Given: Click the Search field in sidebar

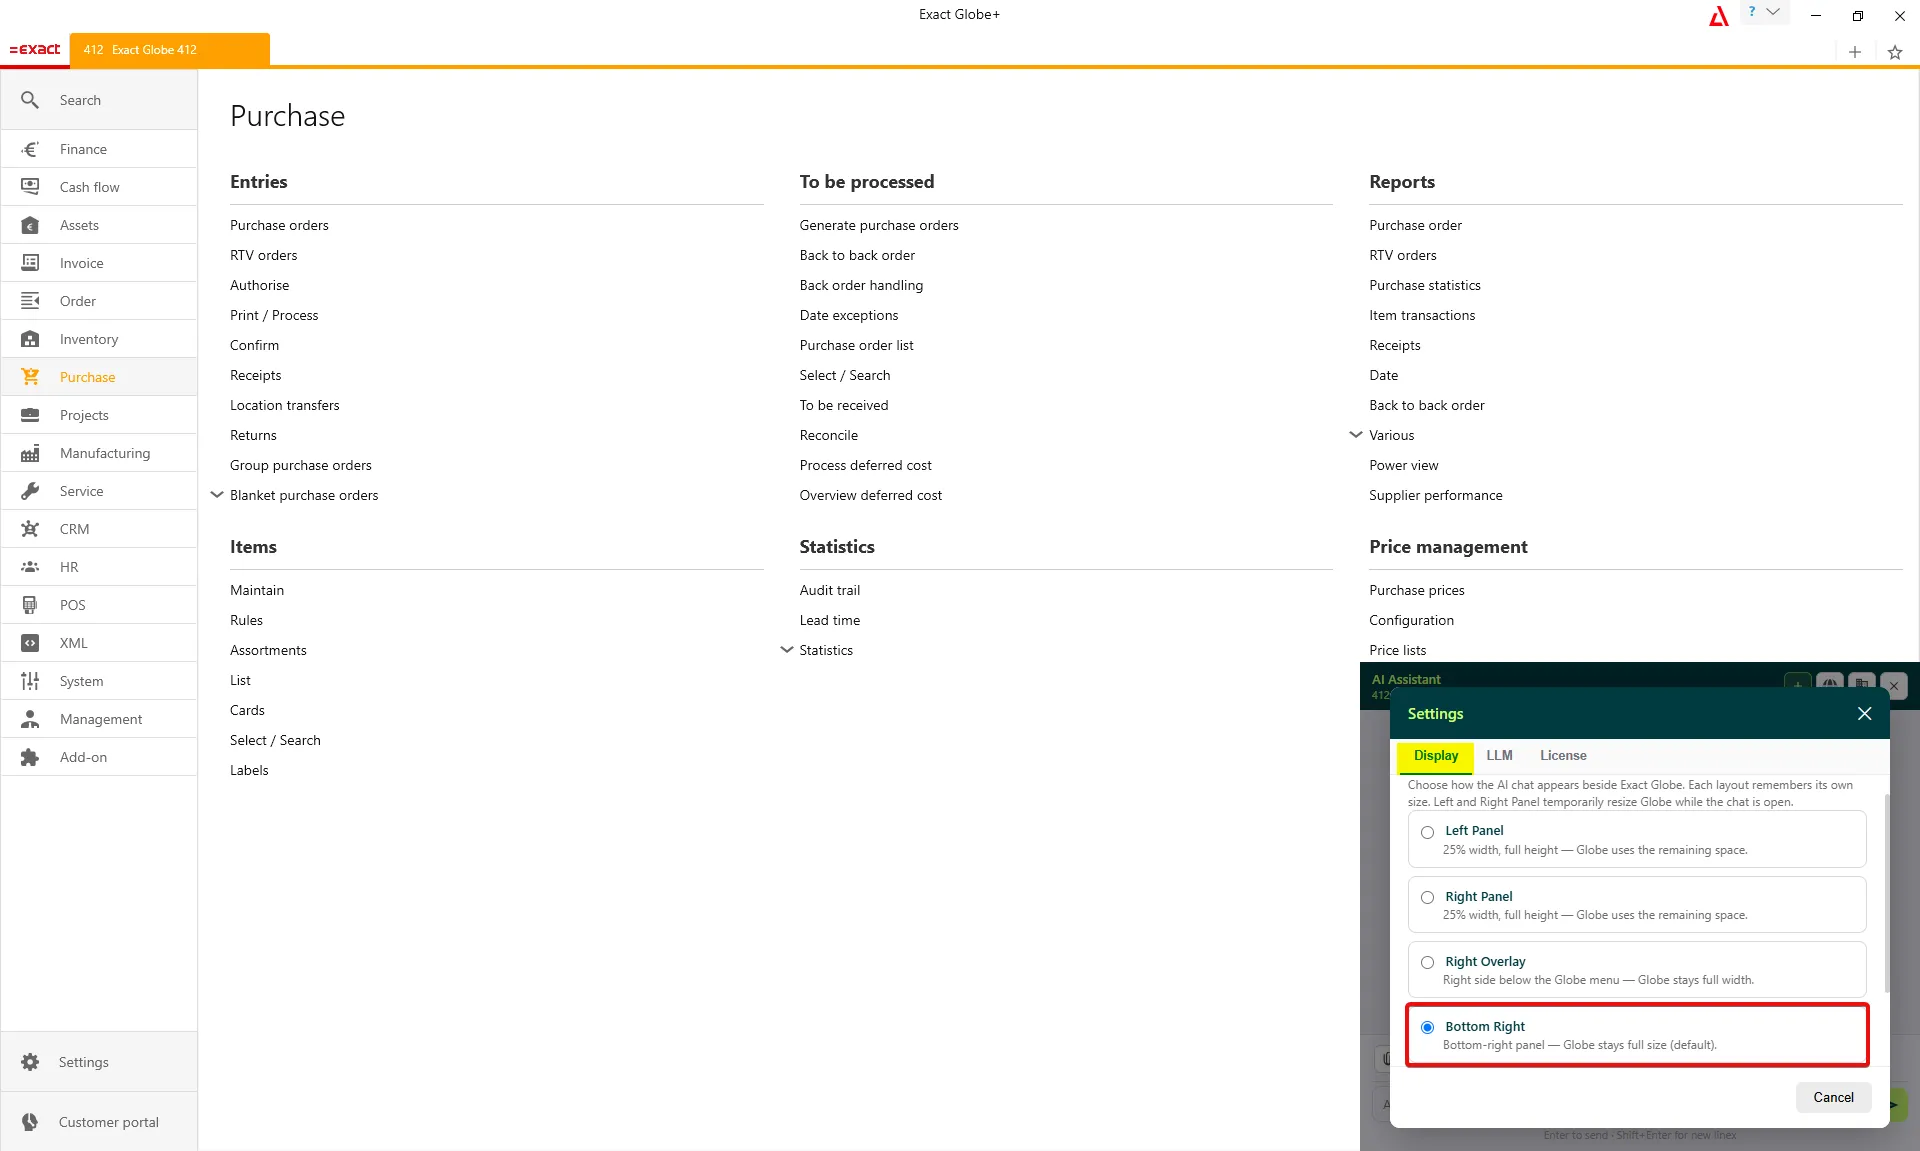Looking at the screenshot, I should (x=99, y=100).
